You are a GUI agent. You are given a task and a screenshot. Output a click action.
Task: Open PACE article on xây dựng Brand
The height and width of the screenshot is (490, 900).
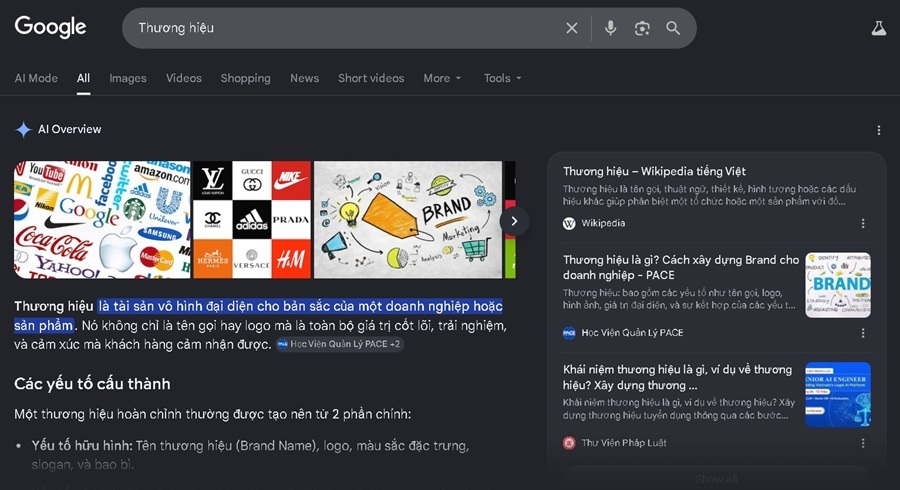(x=681, y=267)
